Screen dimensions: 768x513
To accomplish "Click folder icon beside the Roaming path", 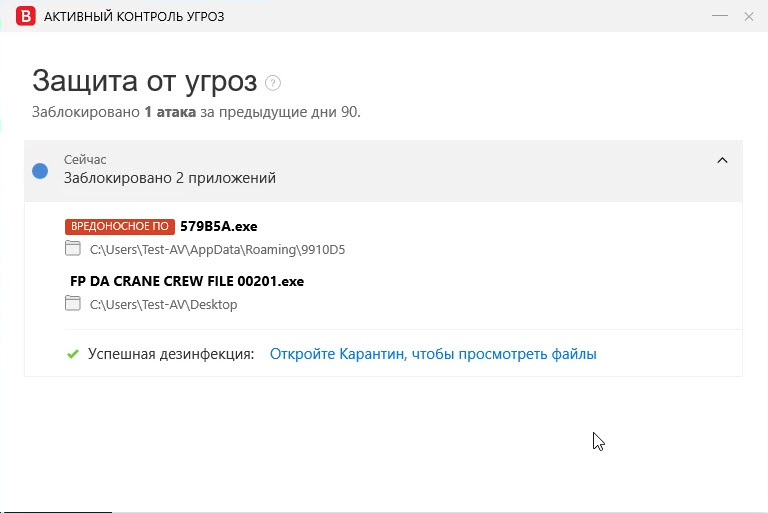I will [x=72, y=248].
